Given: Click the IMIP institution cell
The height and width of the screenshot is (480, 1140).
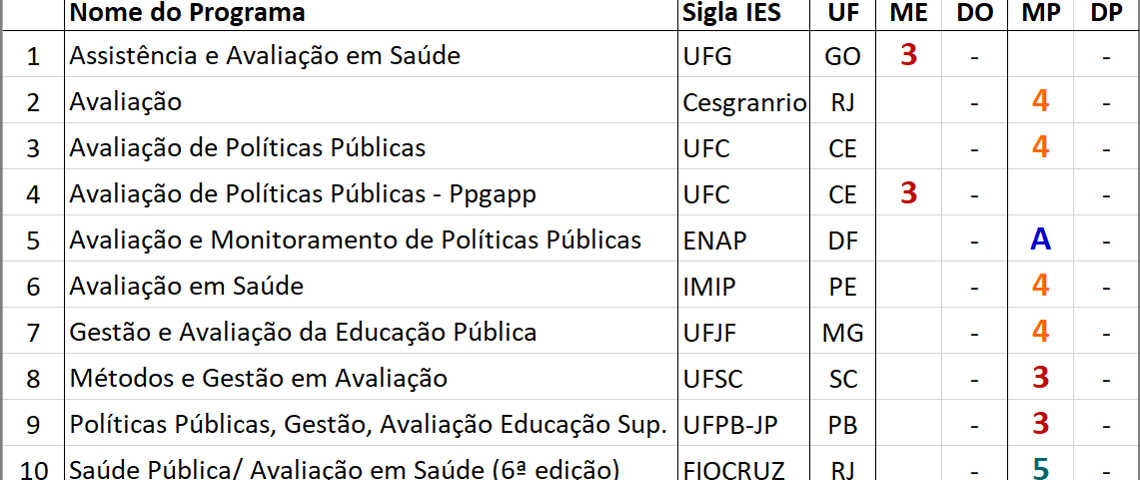Looking at the screenshot, I should coord(744,287).
